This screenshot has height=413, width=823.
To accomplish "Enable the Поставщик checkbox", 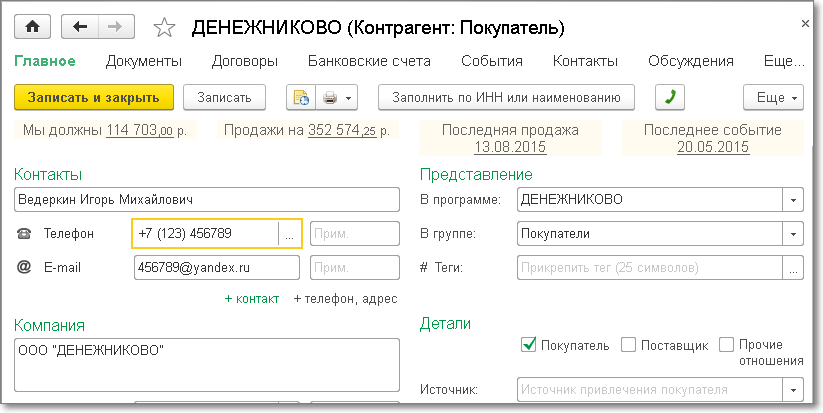I will (x=628, y=345).
